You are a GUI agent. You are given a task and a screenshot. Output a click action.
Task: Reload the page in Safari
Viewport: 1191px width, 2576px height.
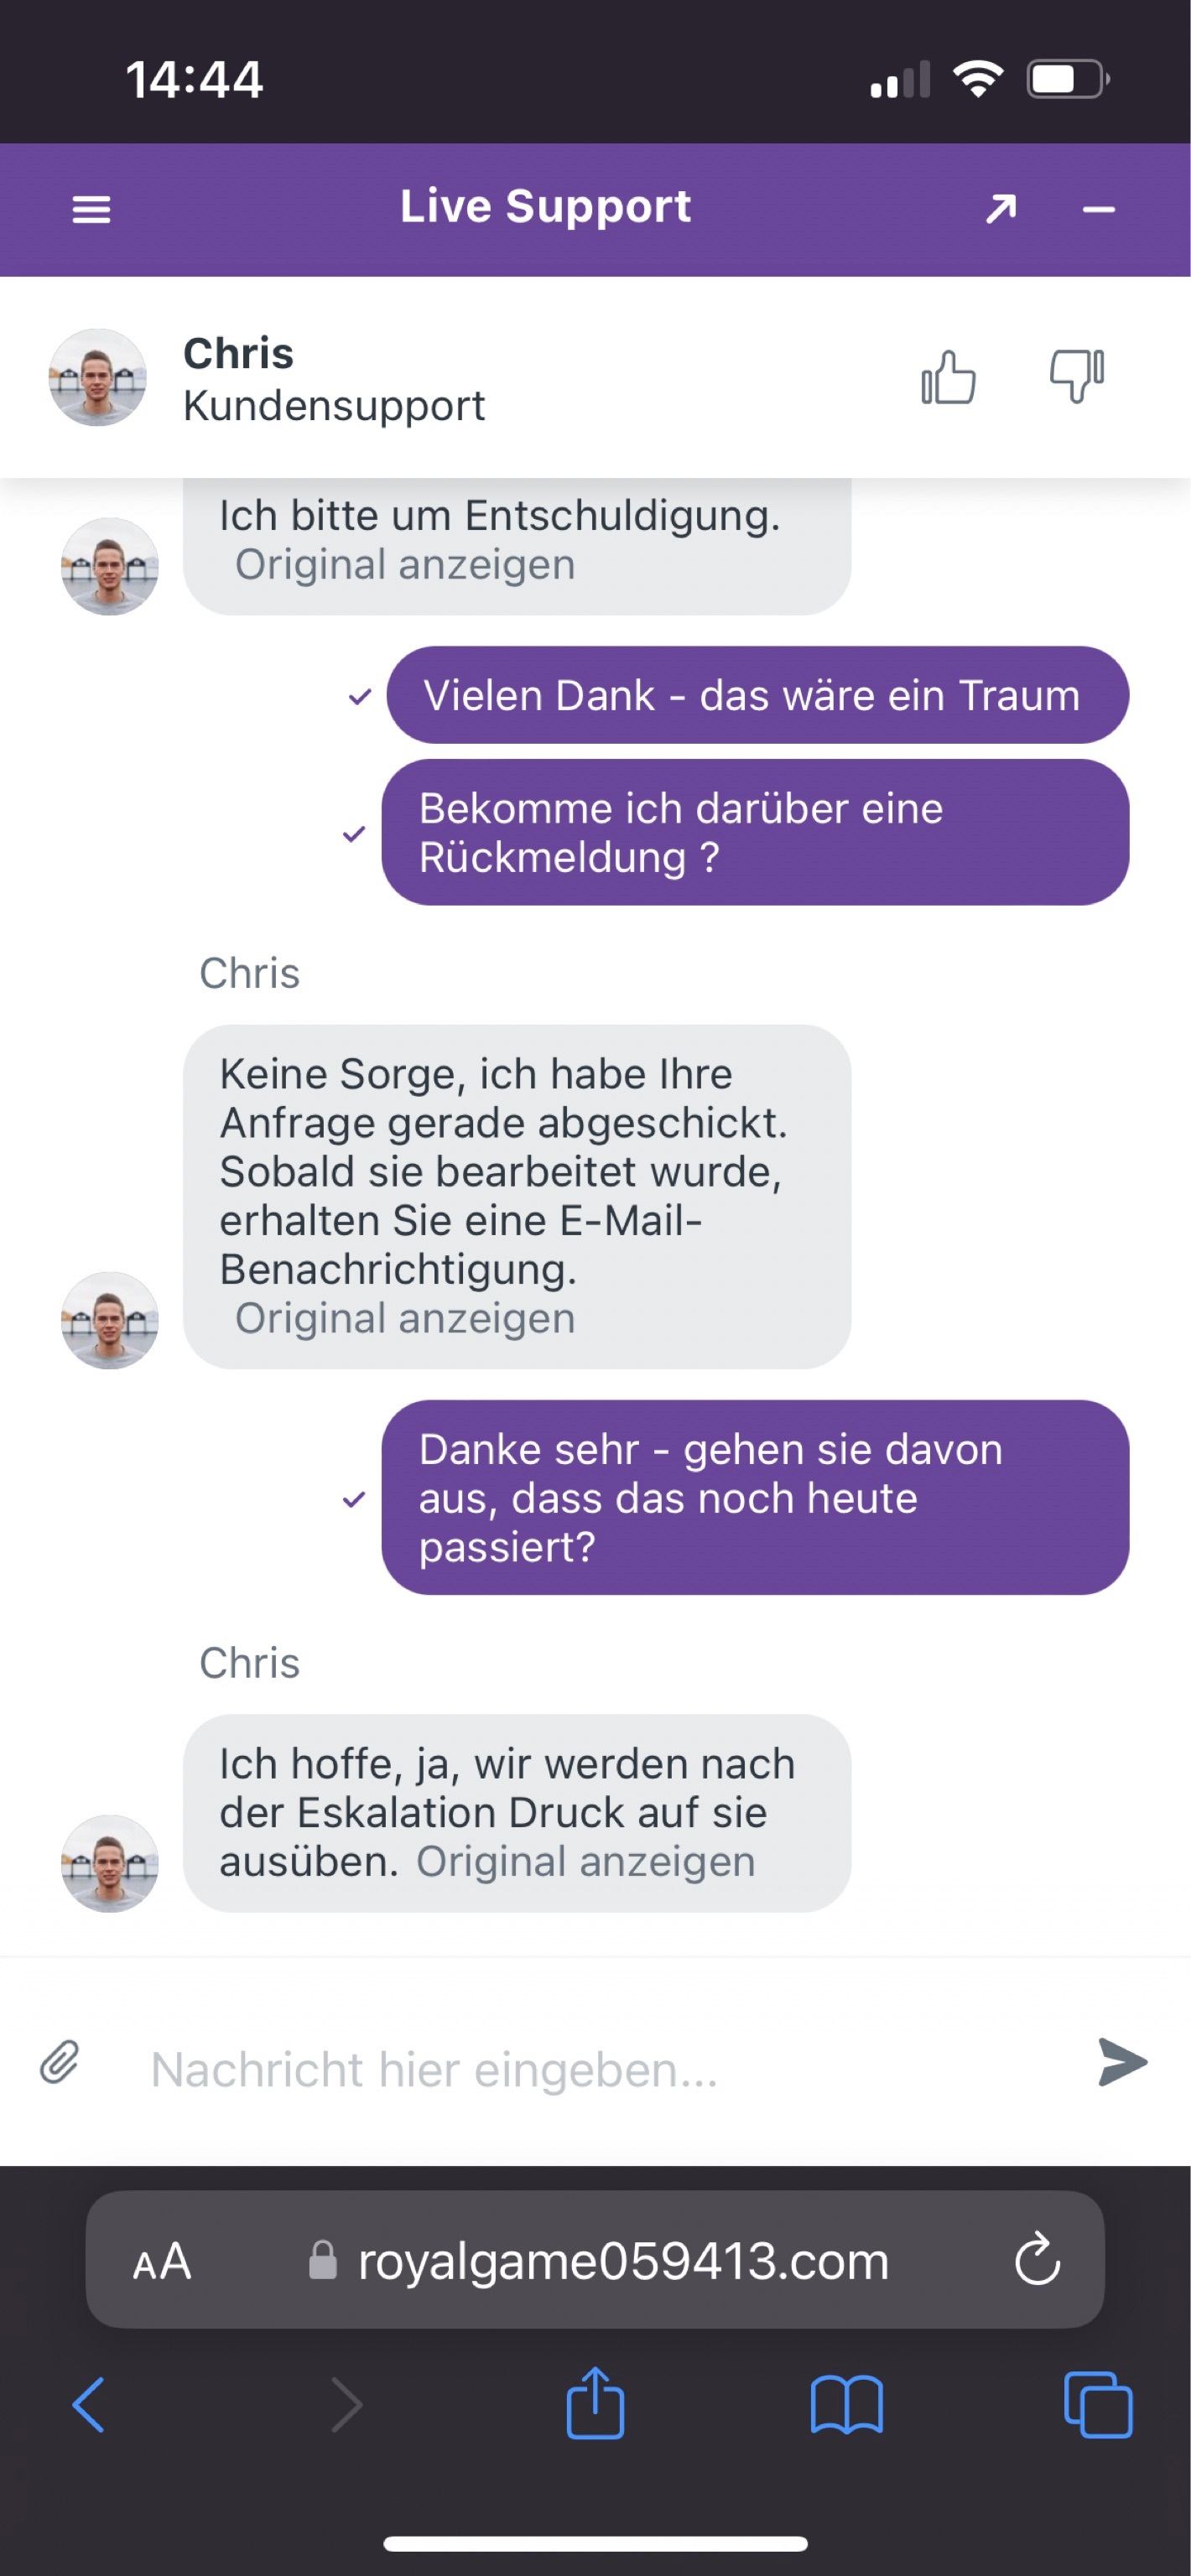point(1037,2259)
